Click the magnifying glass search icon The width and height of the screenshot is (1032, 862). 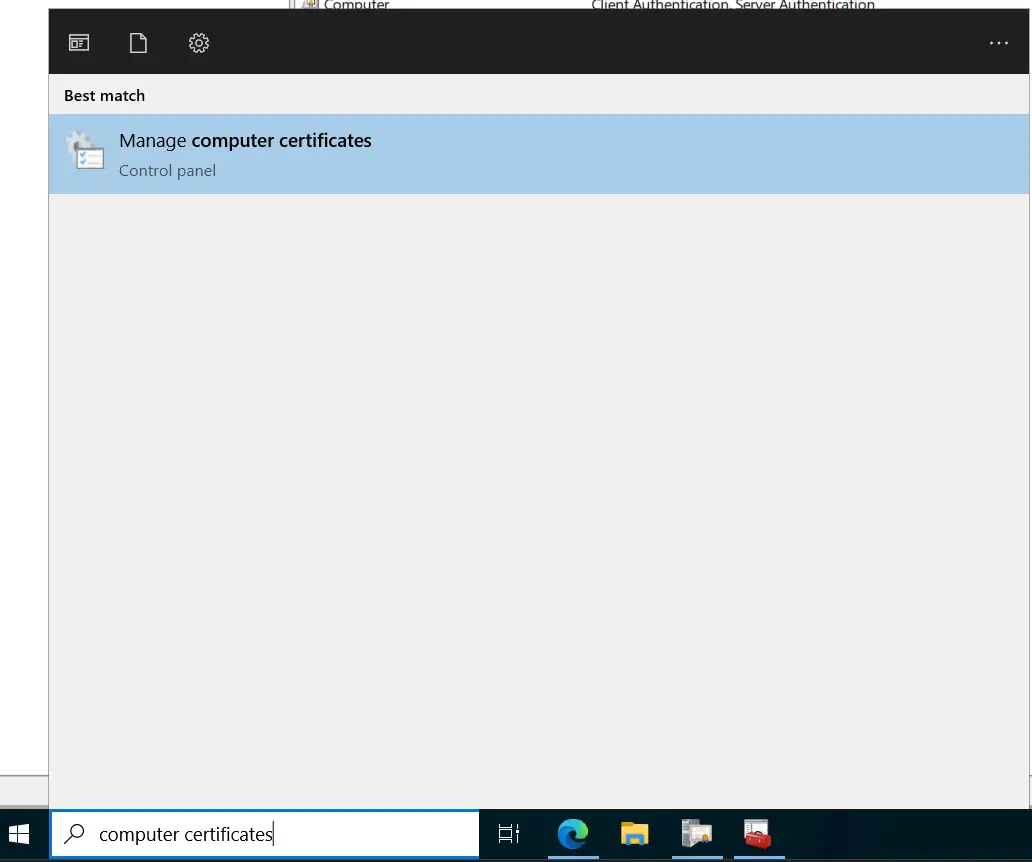tap(74, 834)
